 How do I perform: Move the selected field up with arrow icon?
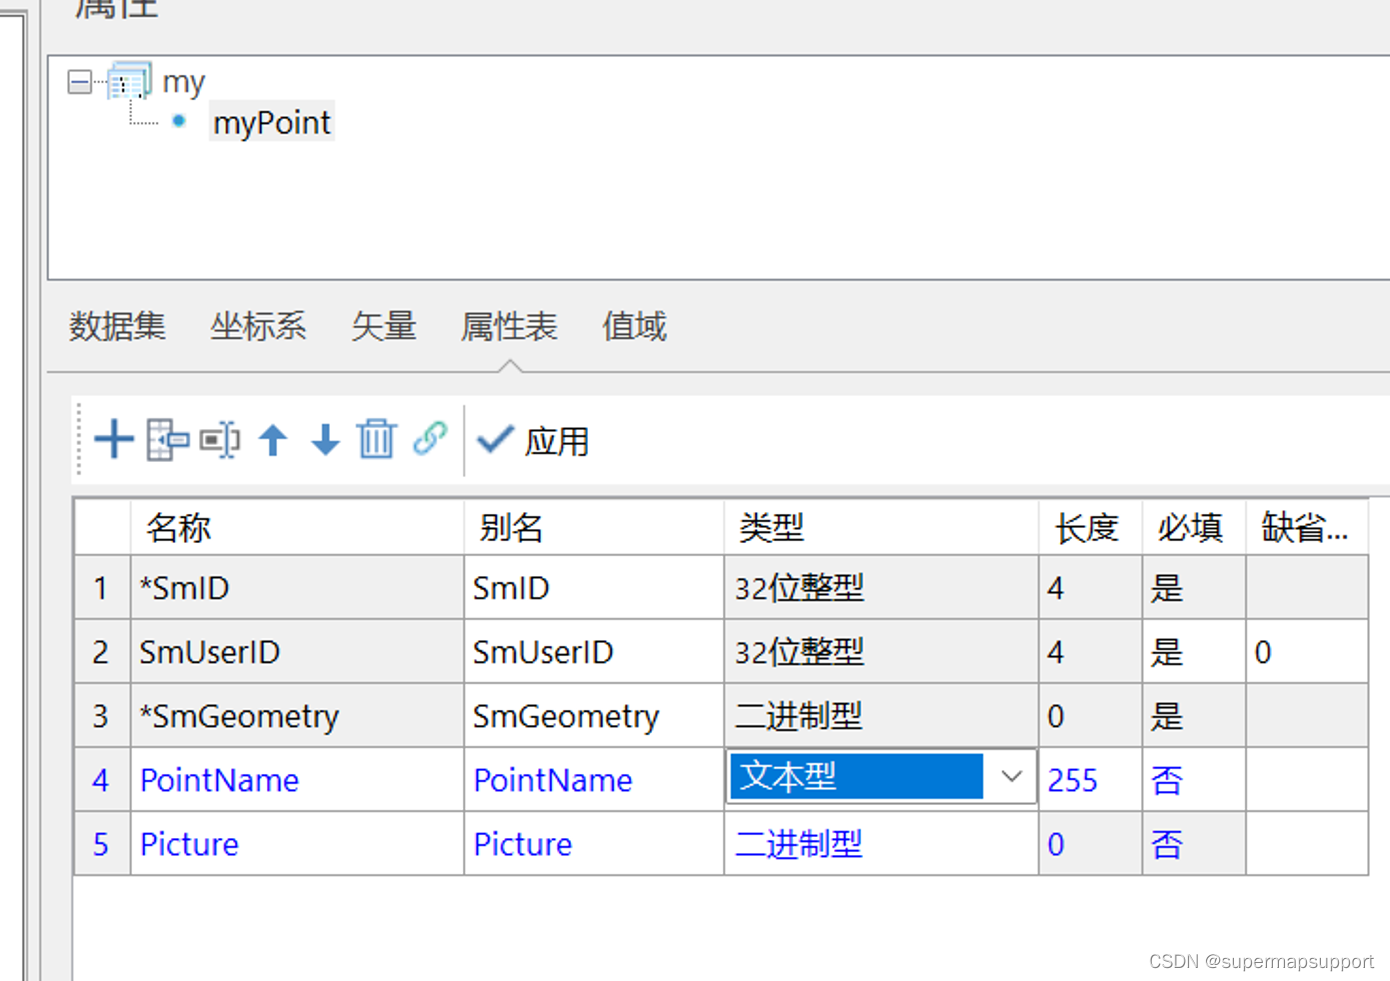(273, 440)
